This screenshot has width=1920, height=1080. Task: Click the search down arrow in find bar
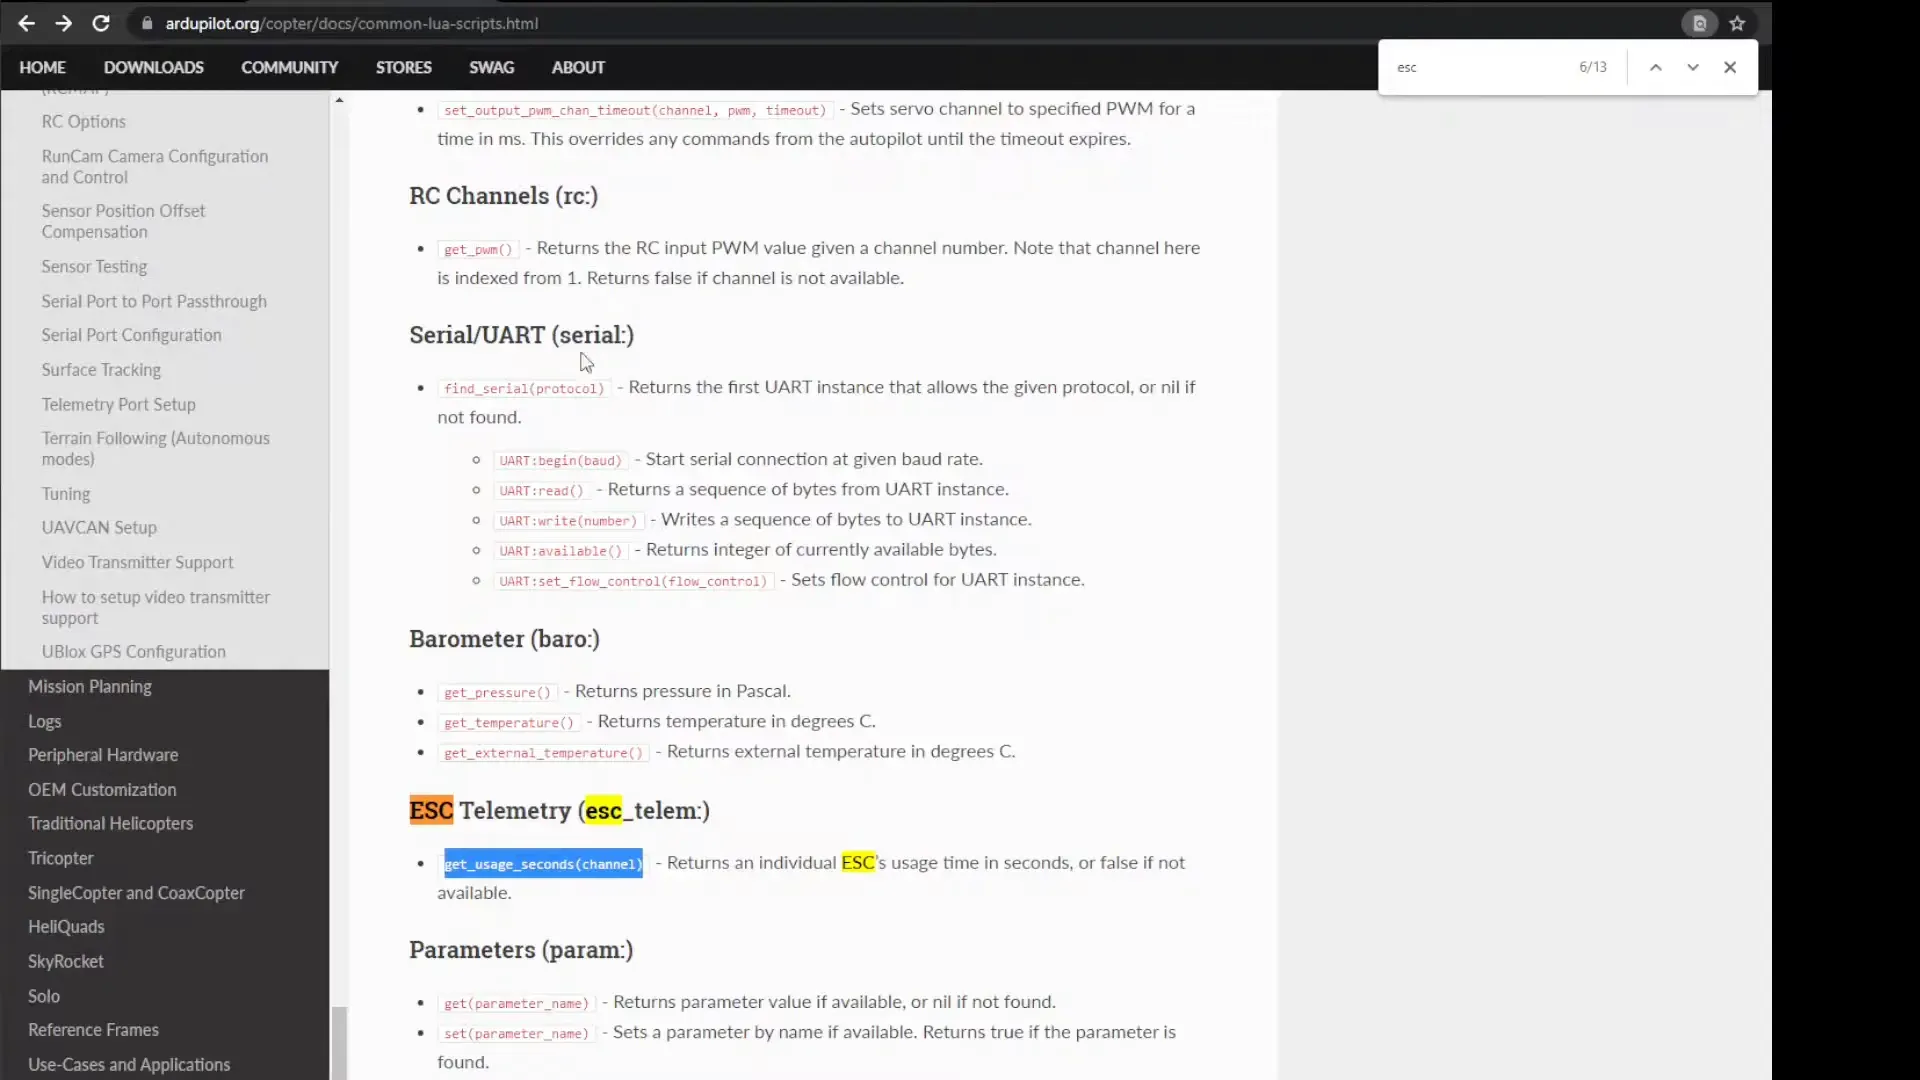[1692, 67]
